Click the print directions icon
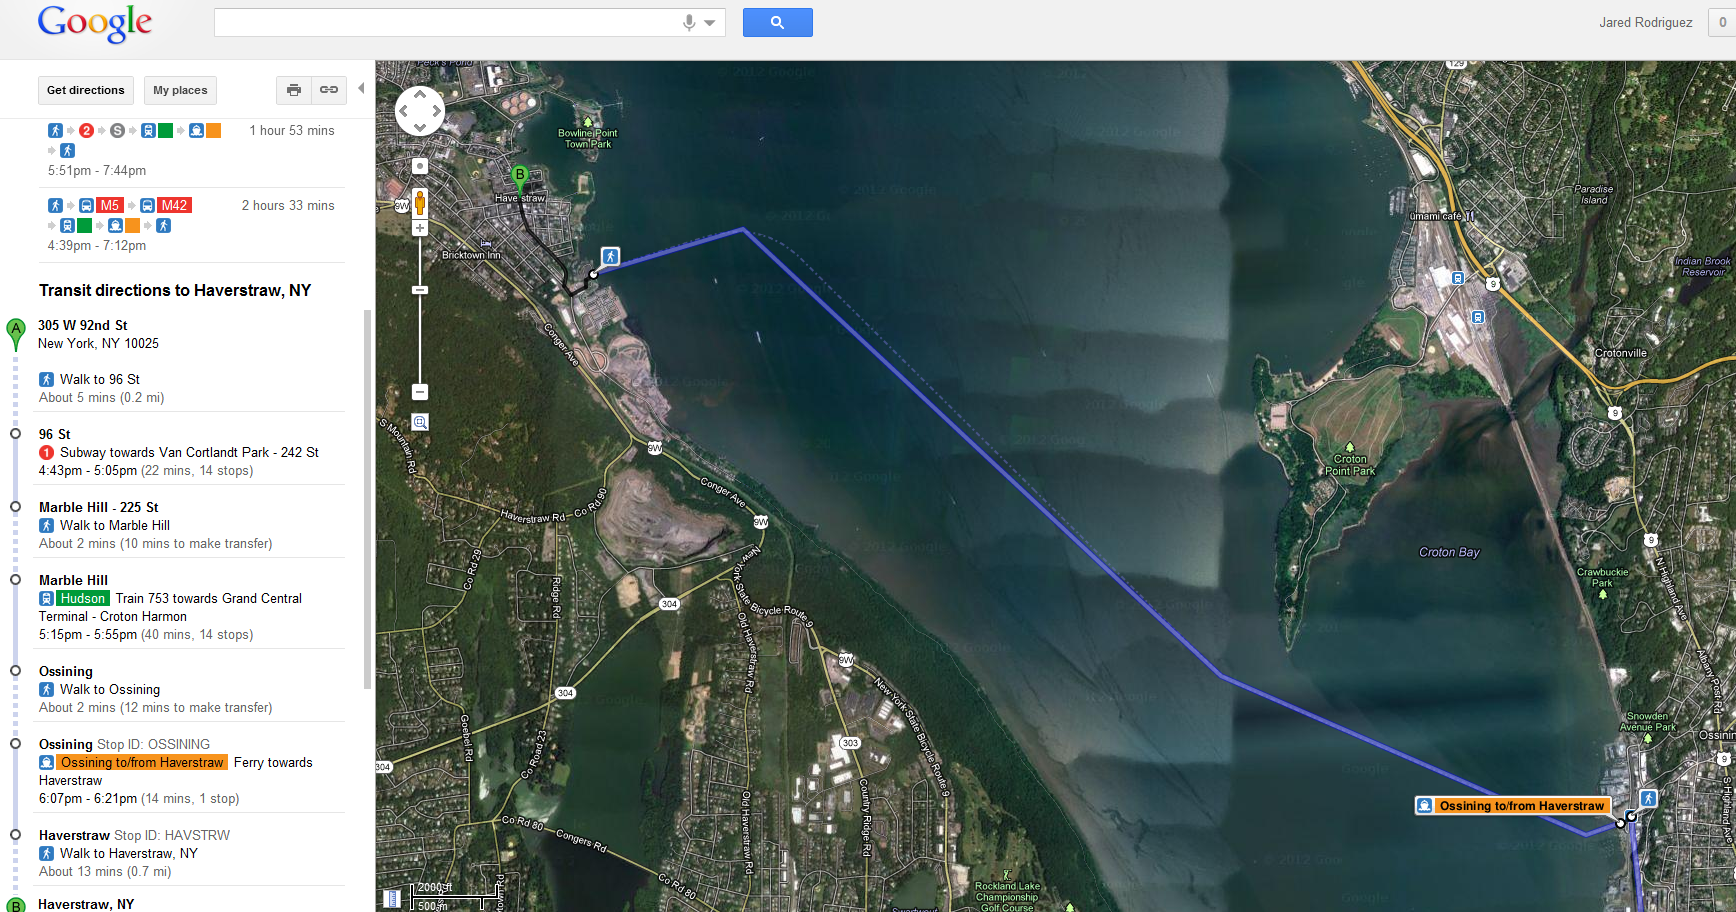The width and height of the screenshot is (1736, 912). click(294, 90)
